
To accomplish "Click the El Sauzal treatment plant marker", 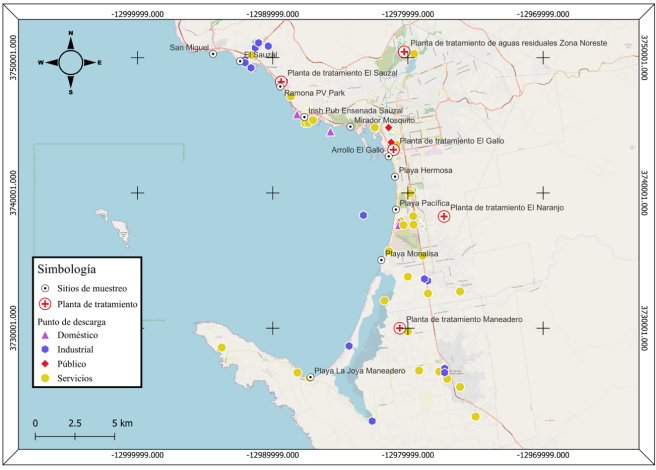I will [282, 82].
